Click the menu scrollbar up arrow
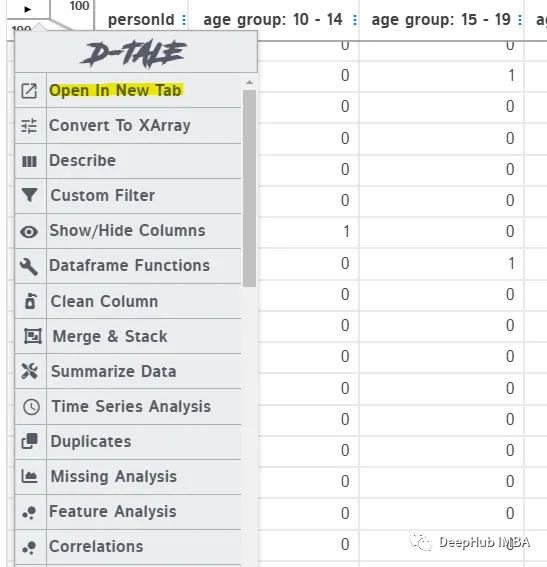 click(249, 82)
